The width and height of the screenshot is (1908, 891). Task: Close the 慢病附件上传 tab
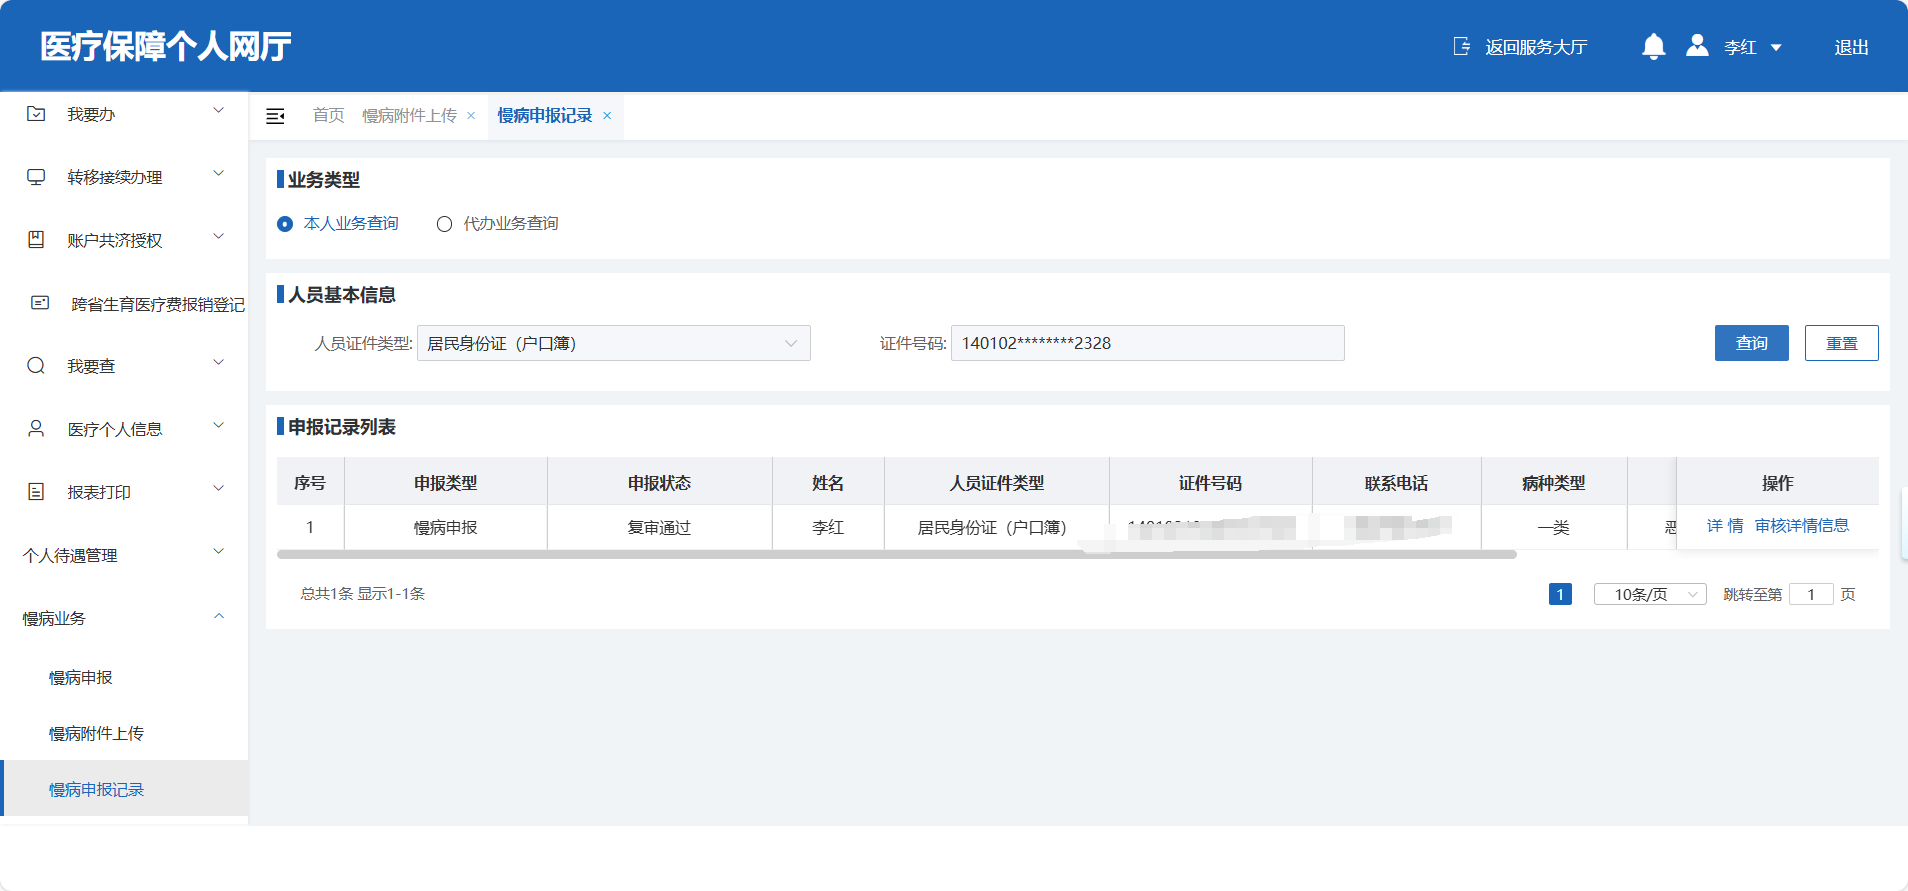[x=471, y=116]
